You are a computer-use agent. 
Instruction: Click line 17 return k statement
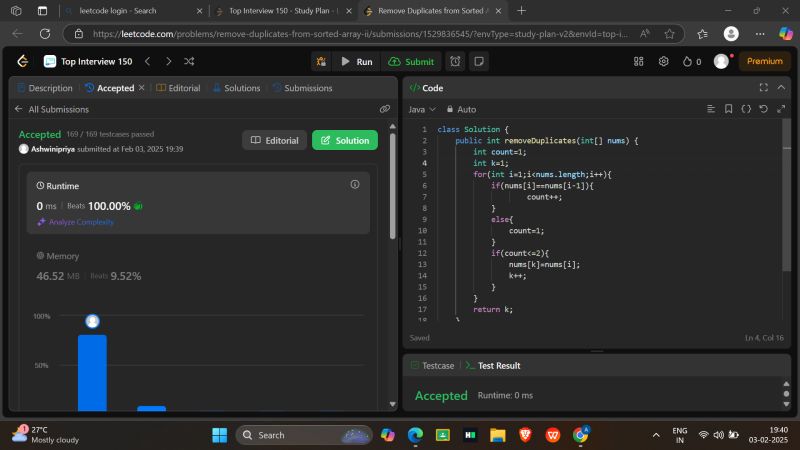click(x=492, y=309)
